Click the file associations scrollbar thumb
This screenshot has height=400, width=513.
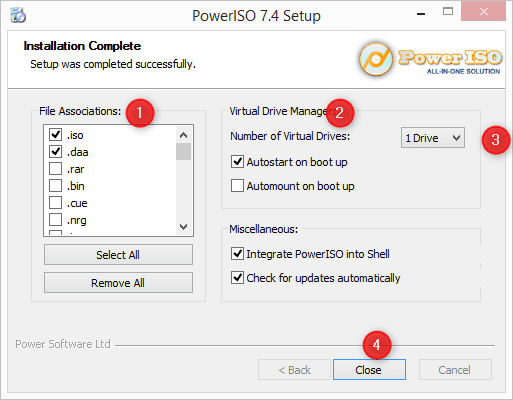[x=183, y=152]
